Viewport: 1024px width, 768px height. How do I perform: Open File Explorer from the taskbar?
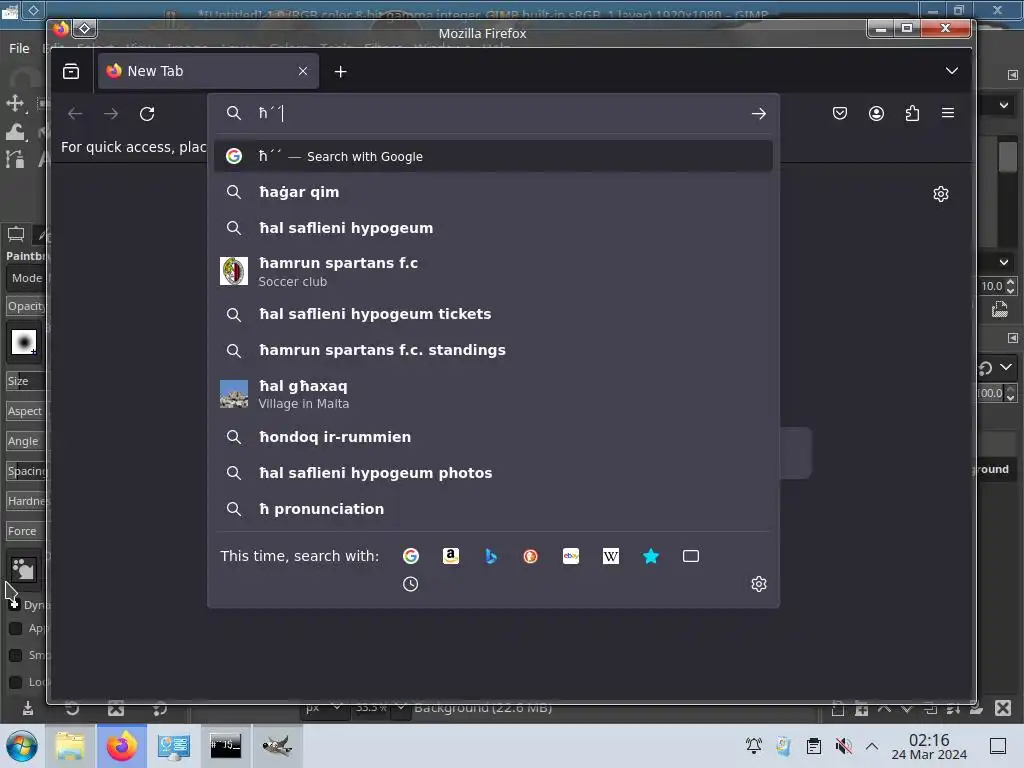pyautogui.click(x=70, y=746)
